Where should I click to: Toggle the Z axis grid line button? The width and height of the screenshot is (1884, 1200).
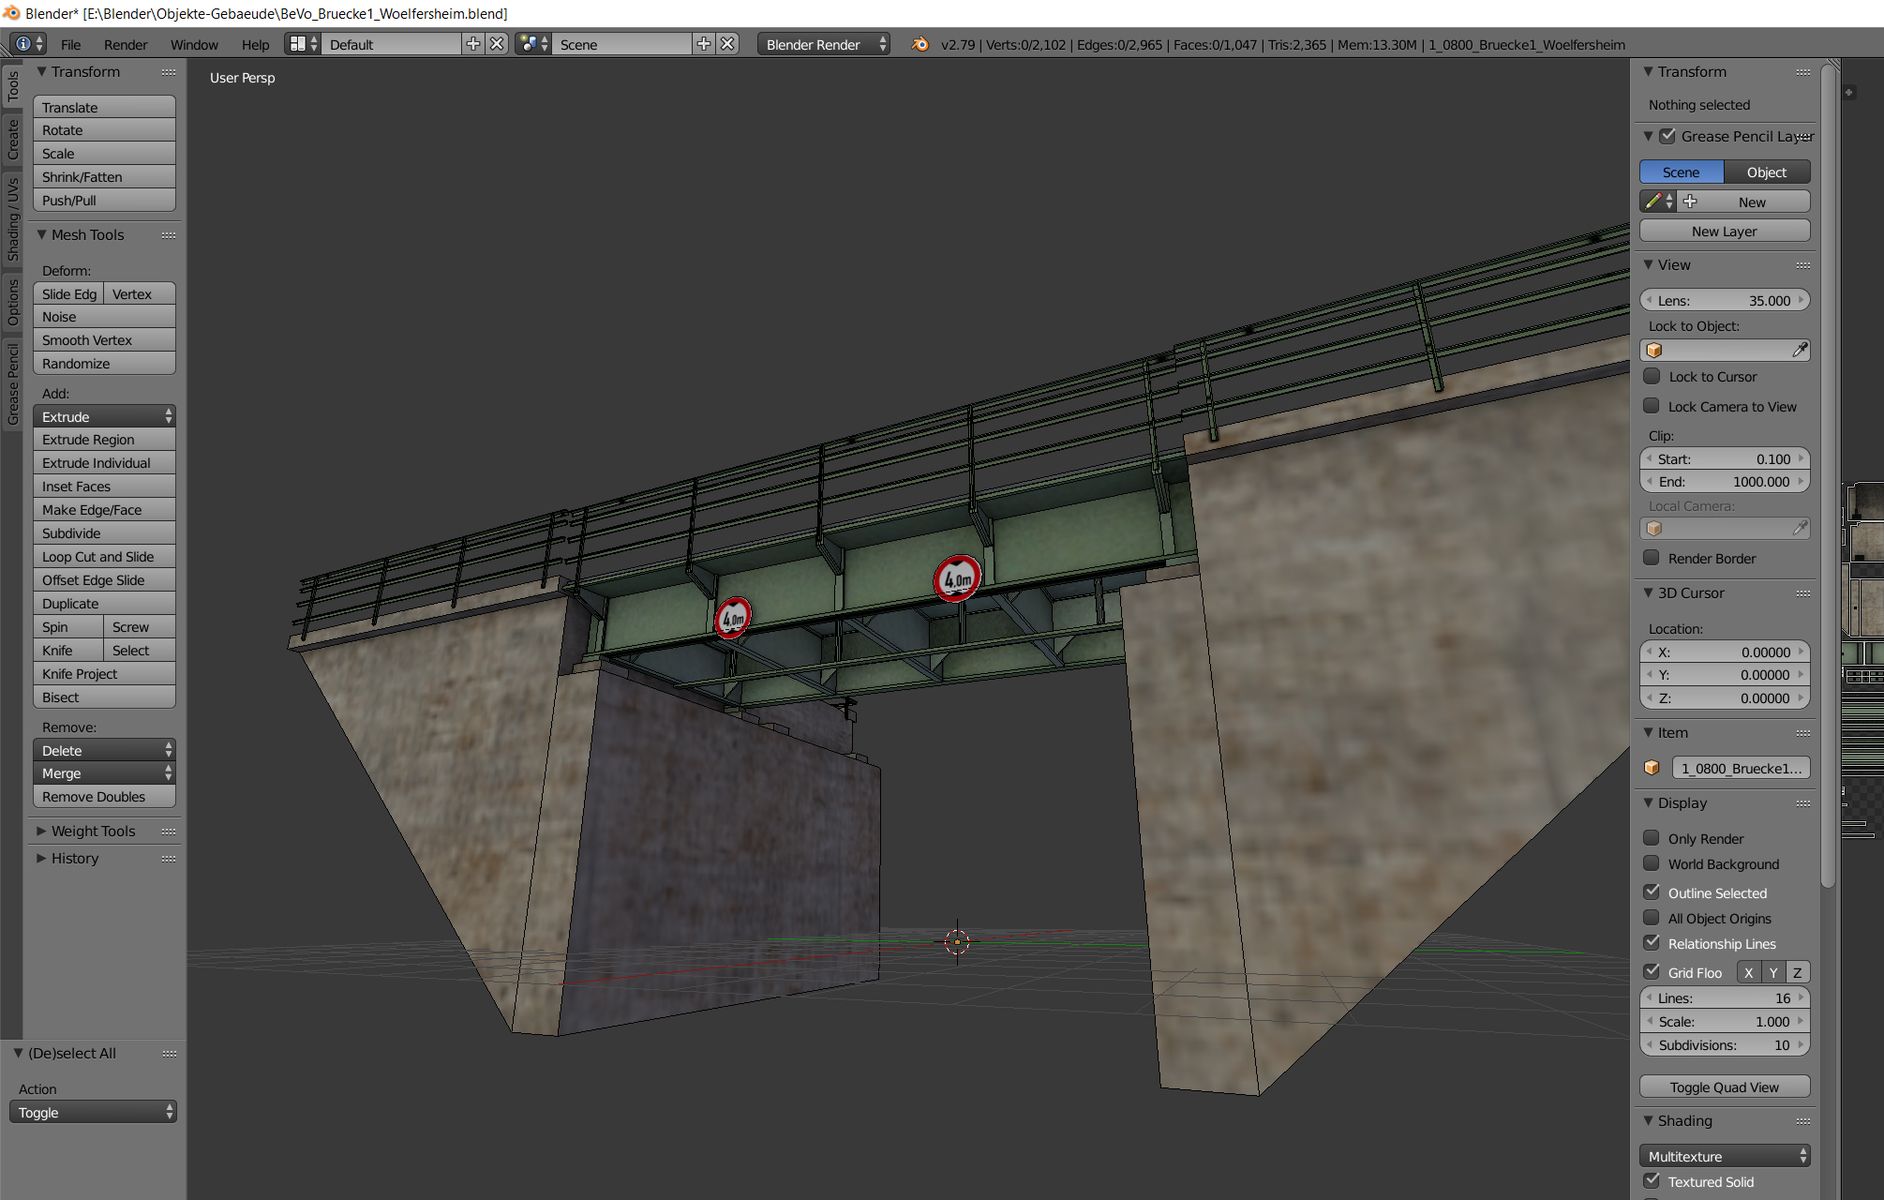(x=1797, y=972)
